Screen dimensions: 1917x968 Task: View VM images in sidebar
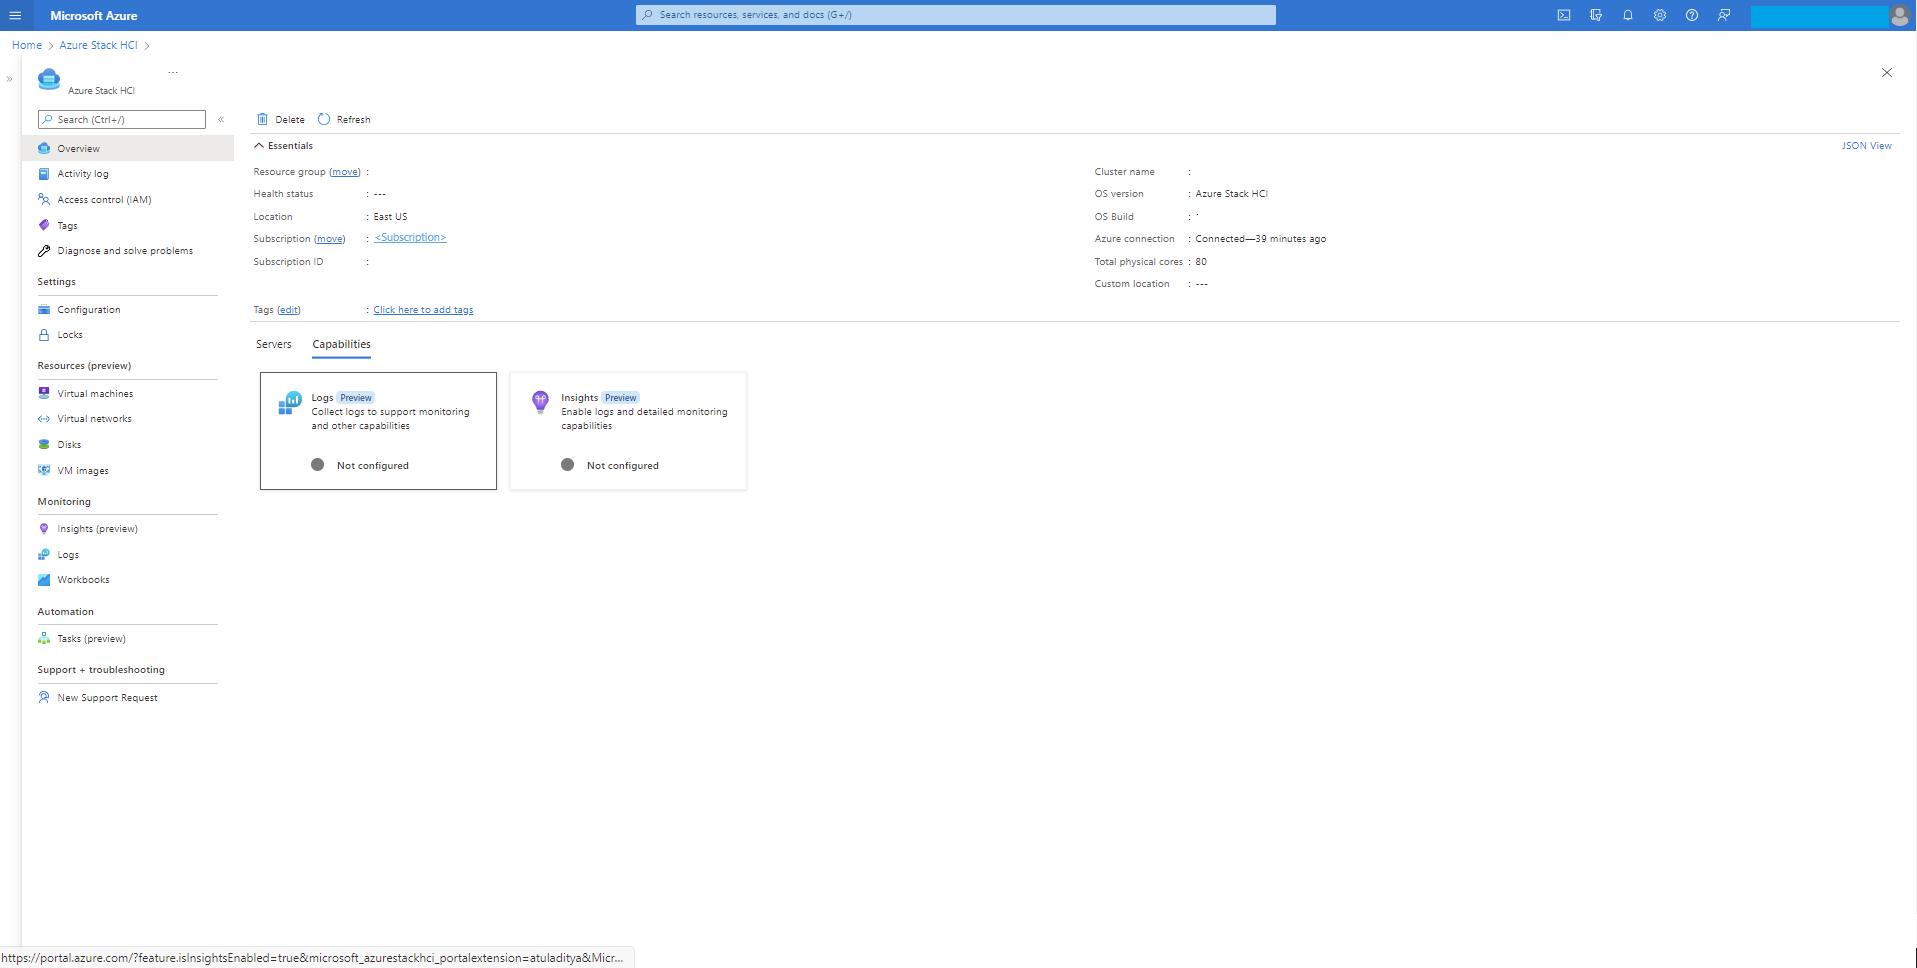82,470
